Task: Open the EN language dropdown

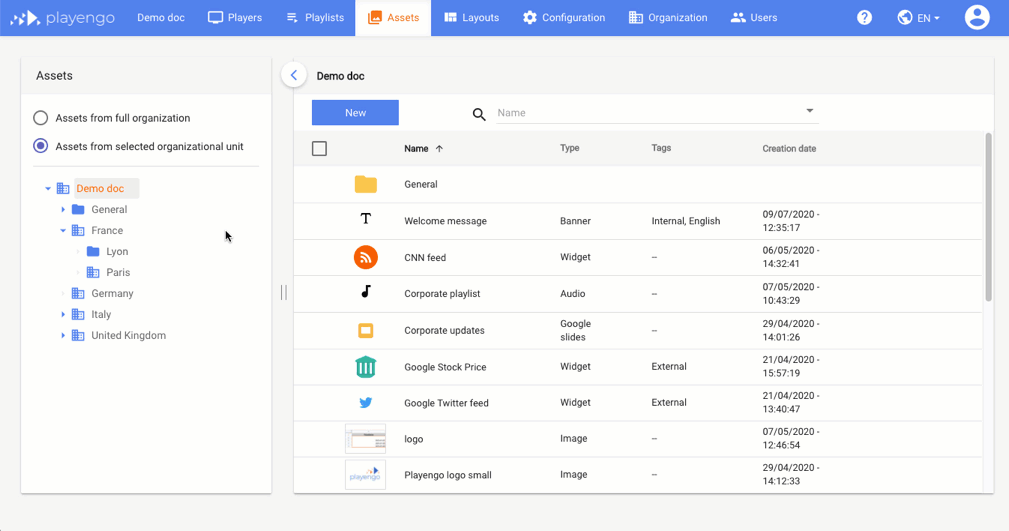Action: click(929, 18)
